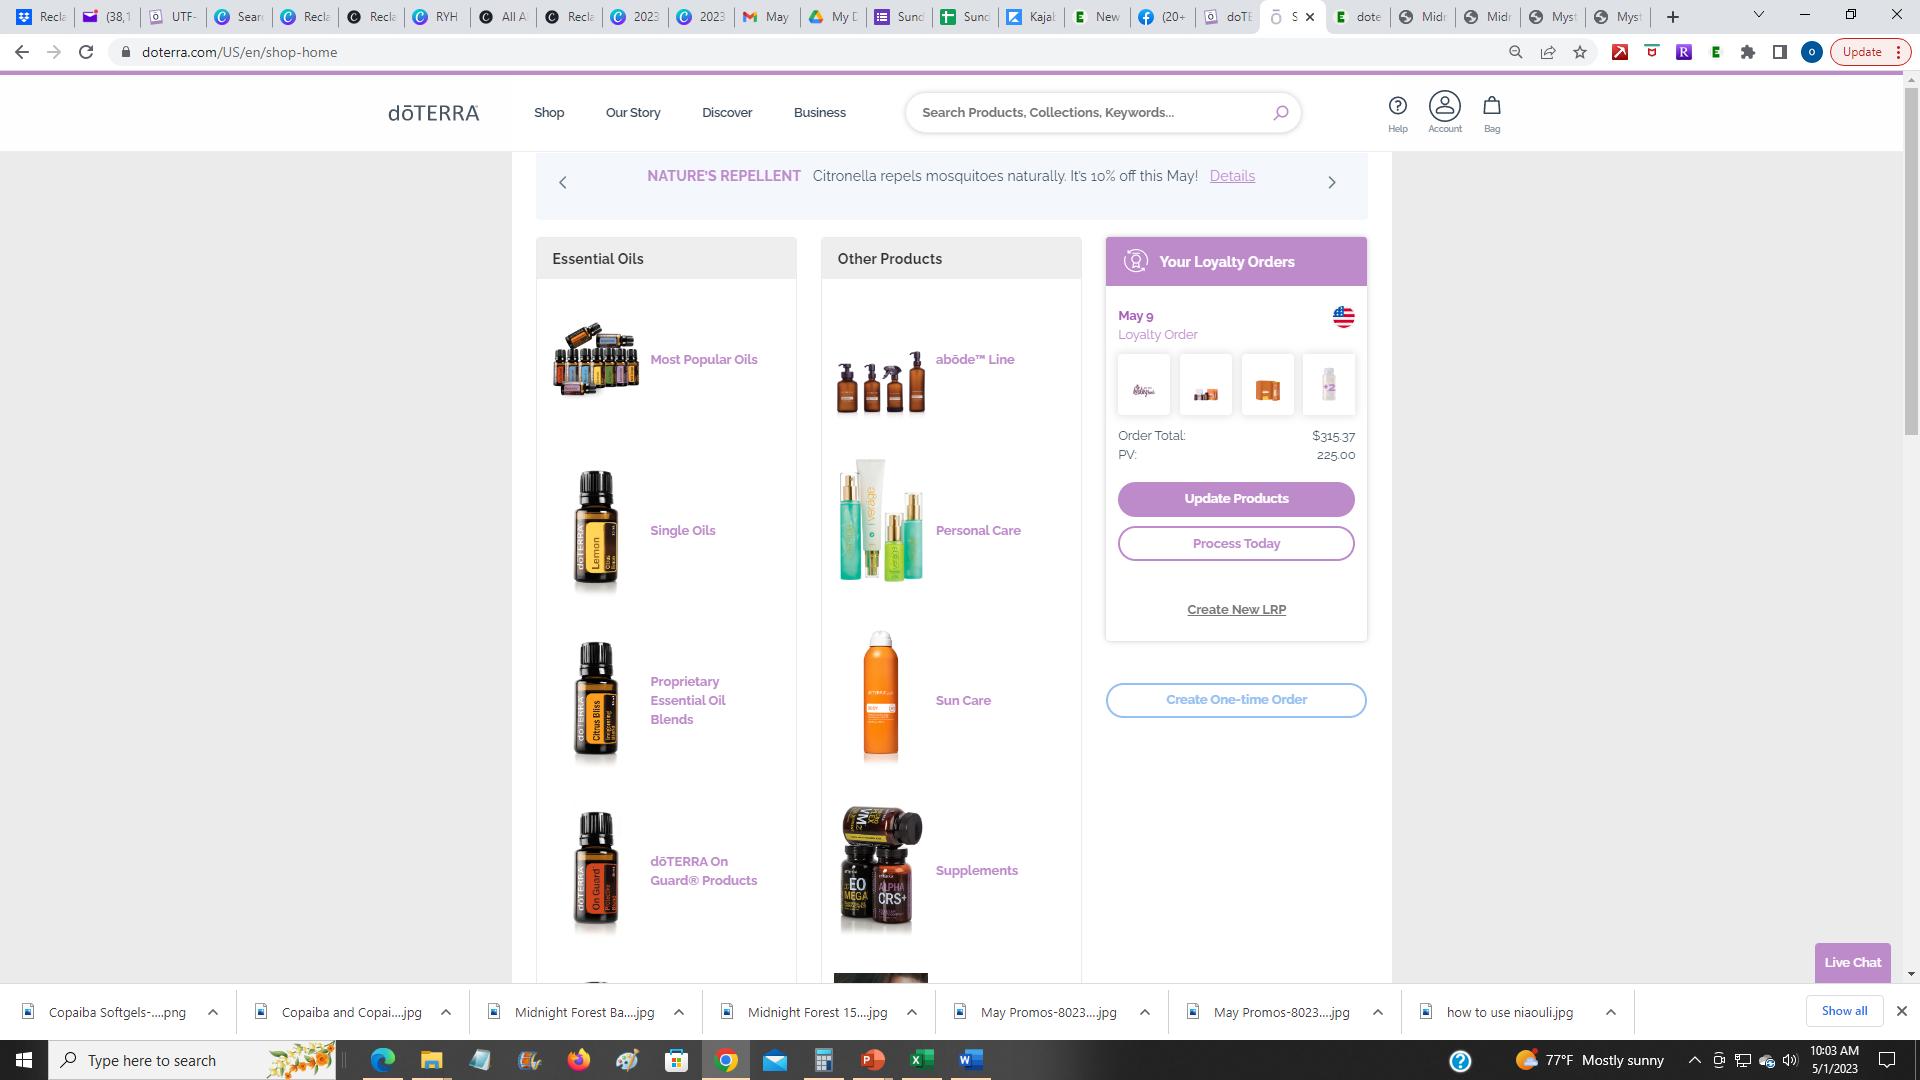Open the Help icon in header
The height and width of the screenshot is (1080, 1920).
1397,107
